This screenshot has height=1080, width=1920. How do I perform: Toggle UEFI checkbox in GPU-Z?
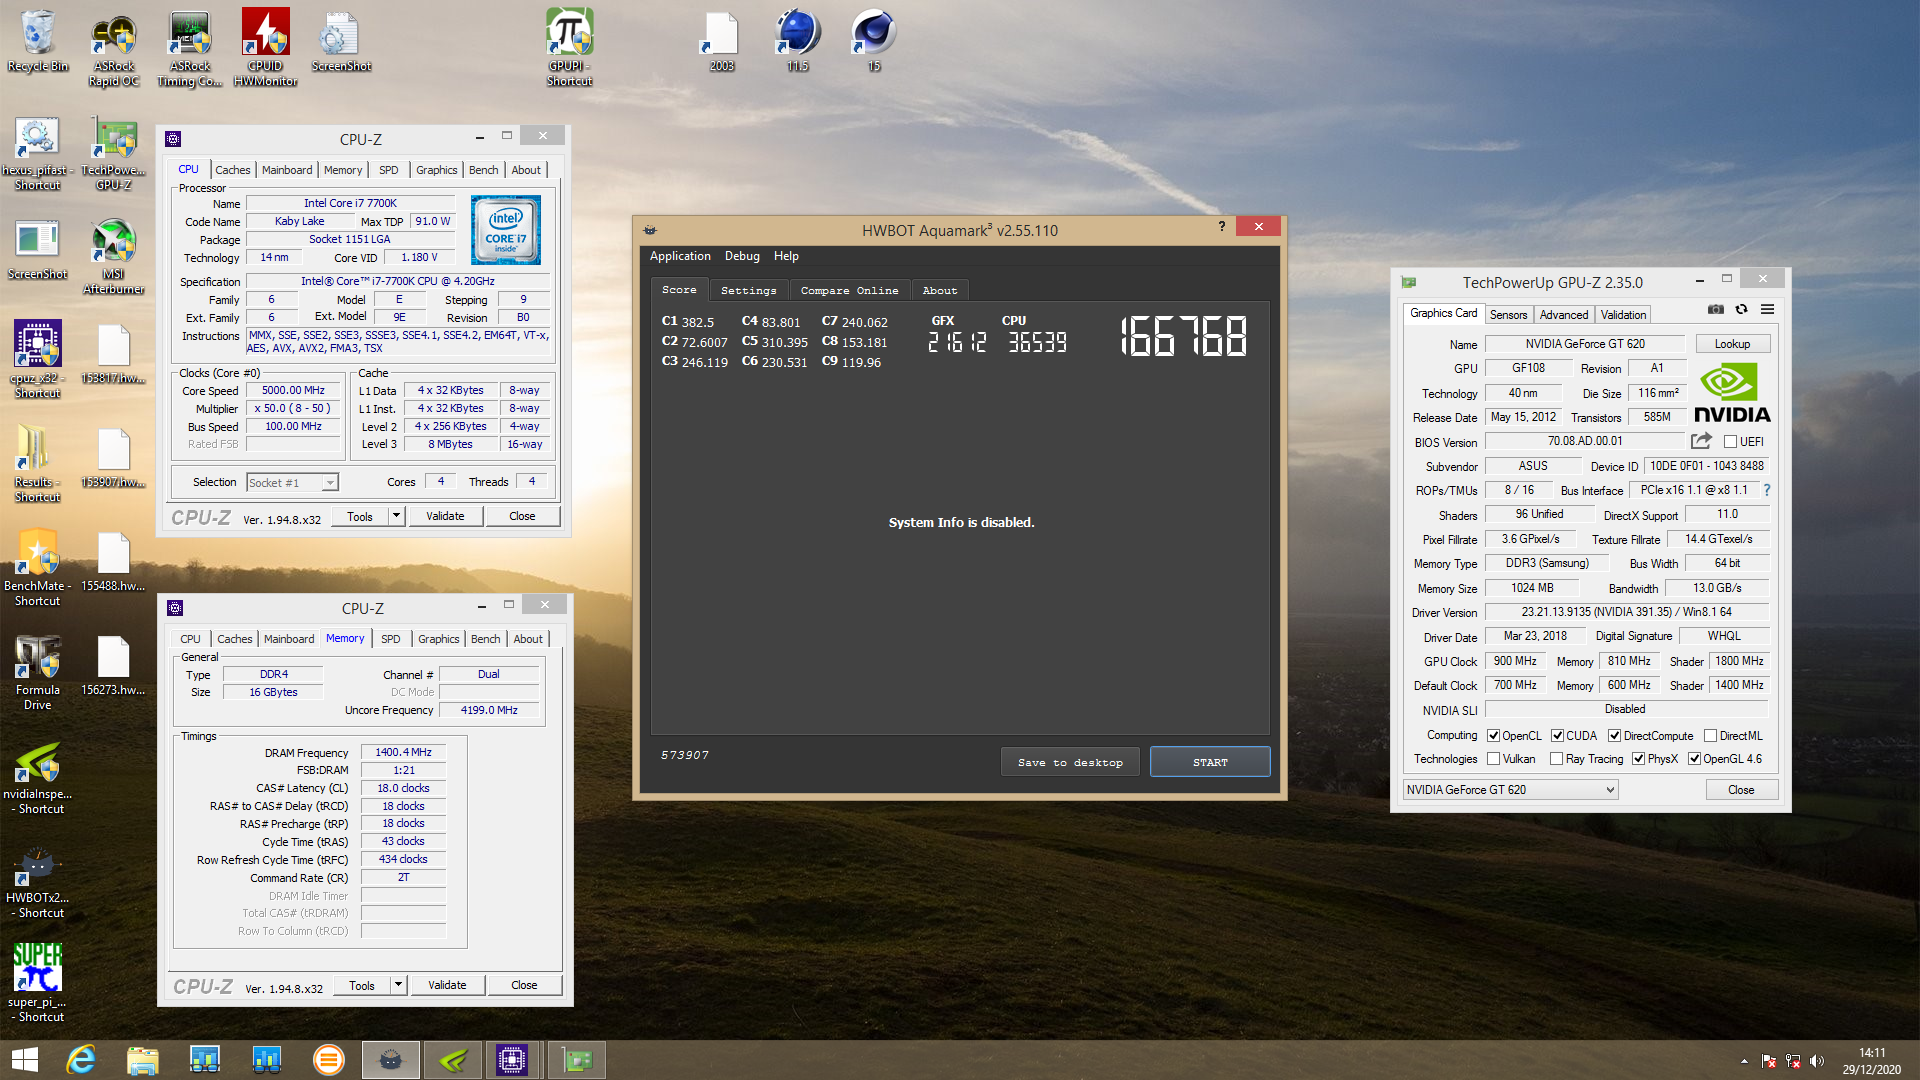tap(1730, 442)
